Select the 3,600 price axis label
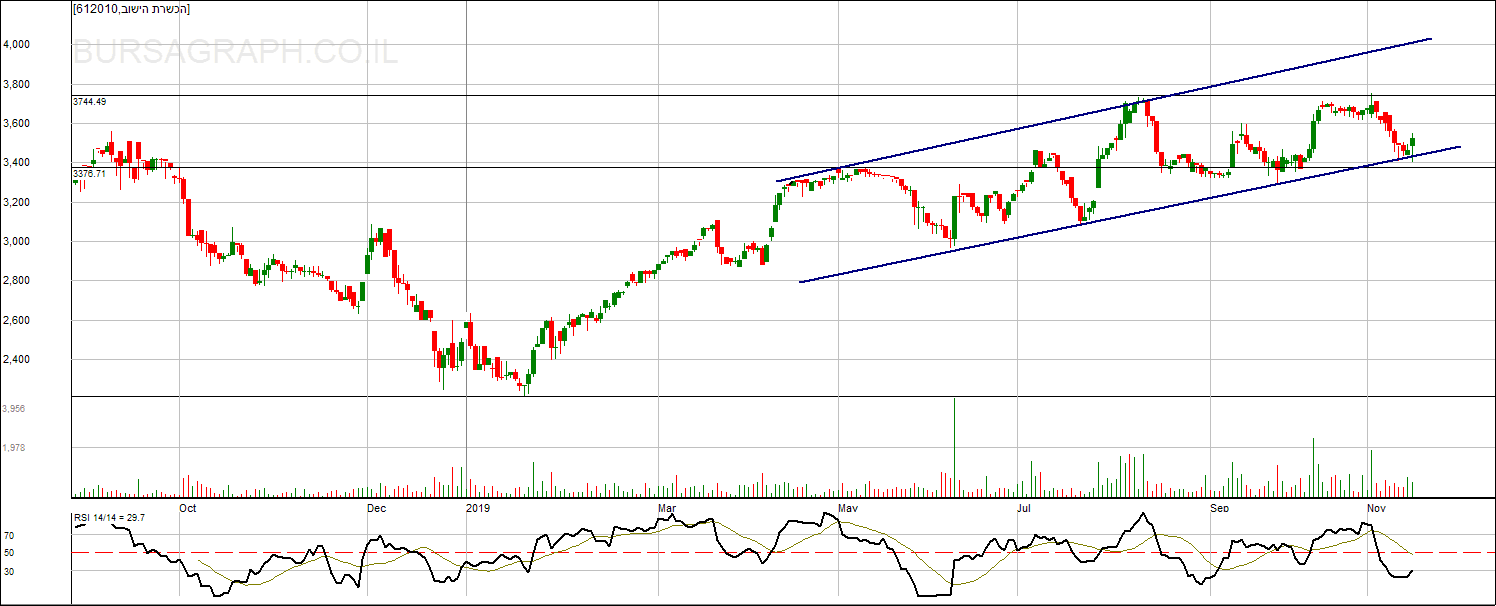 point(18,124)
